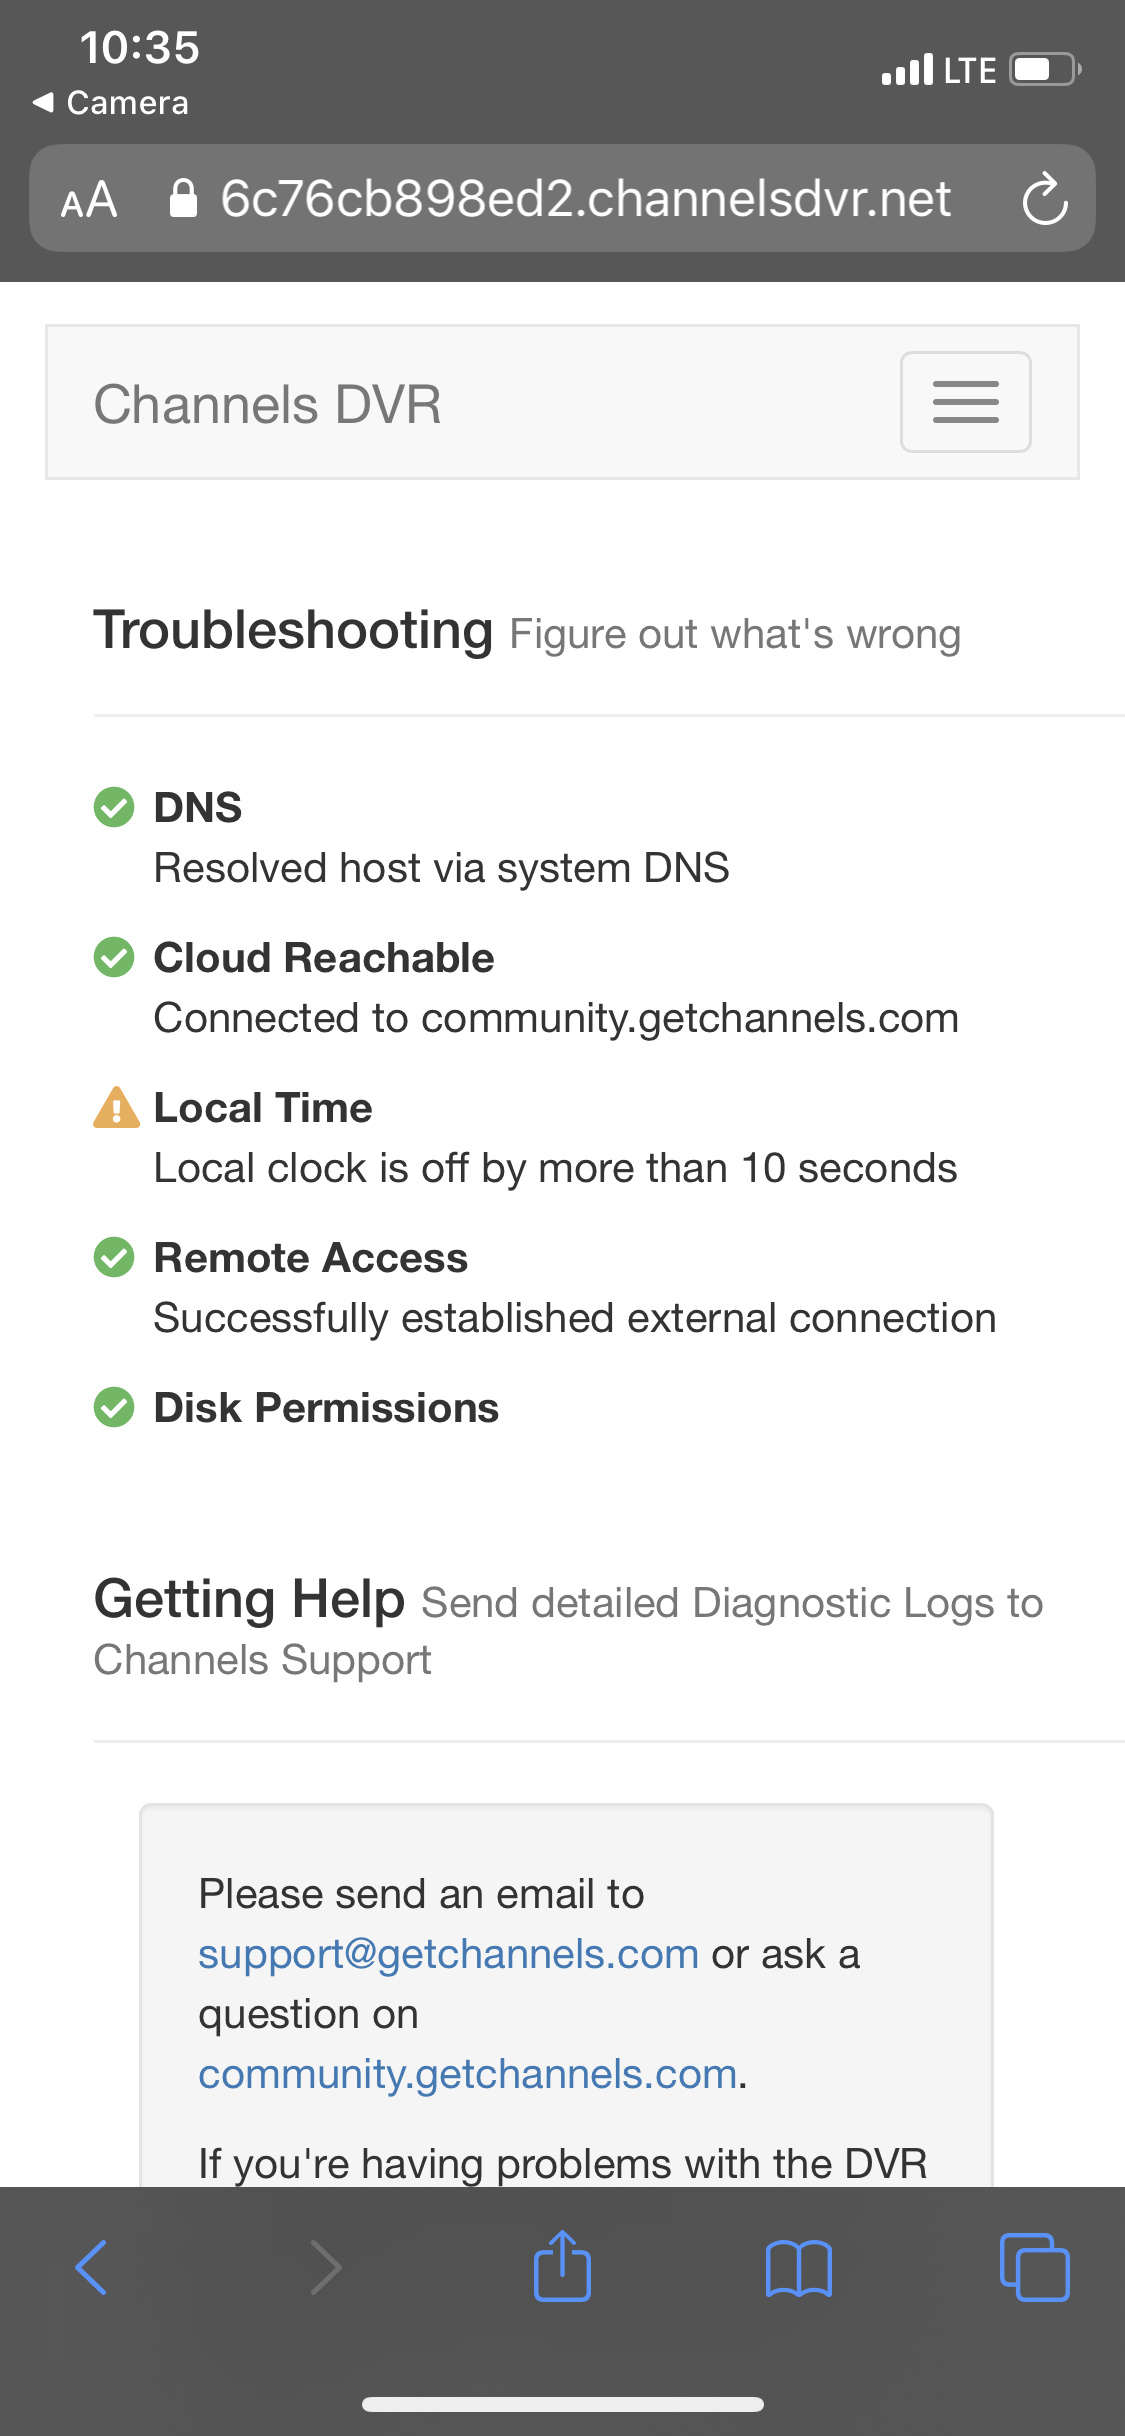Open the community.getchannels.com link
The image size is (1125, 2436).
(x=468, y=2074)
